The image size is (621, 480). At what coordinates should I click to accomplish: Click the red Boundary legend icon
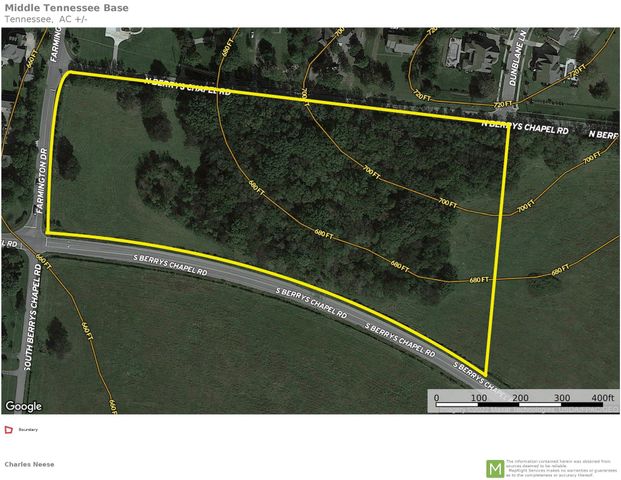click(x=9, y=430)
